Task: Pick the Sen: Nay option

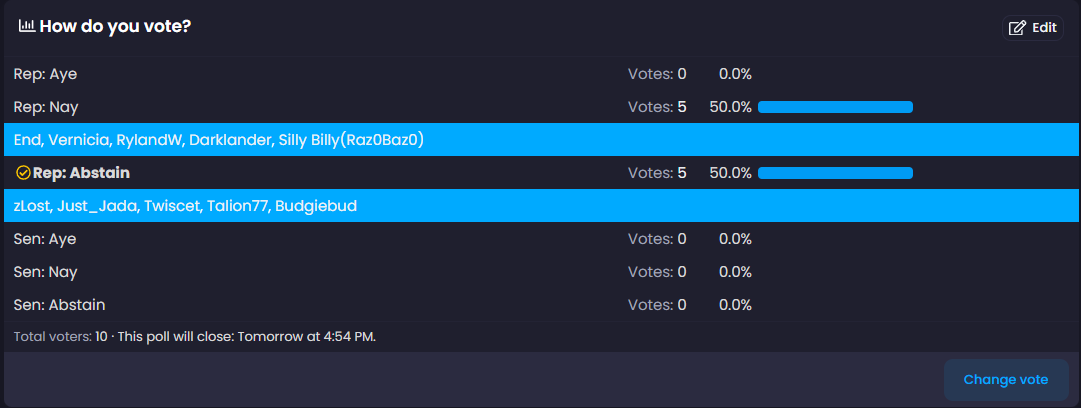Action: (46, 272)
